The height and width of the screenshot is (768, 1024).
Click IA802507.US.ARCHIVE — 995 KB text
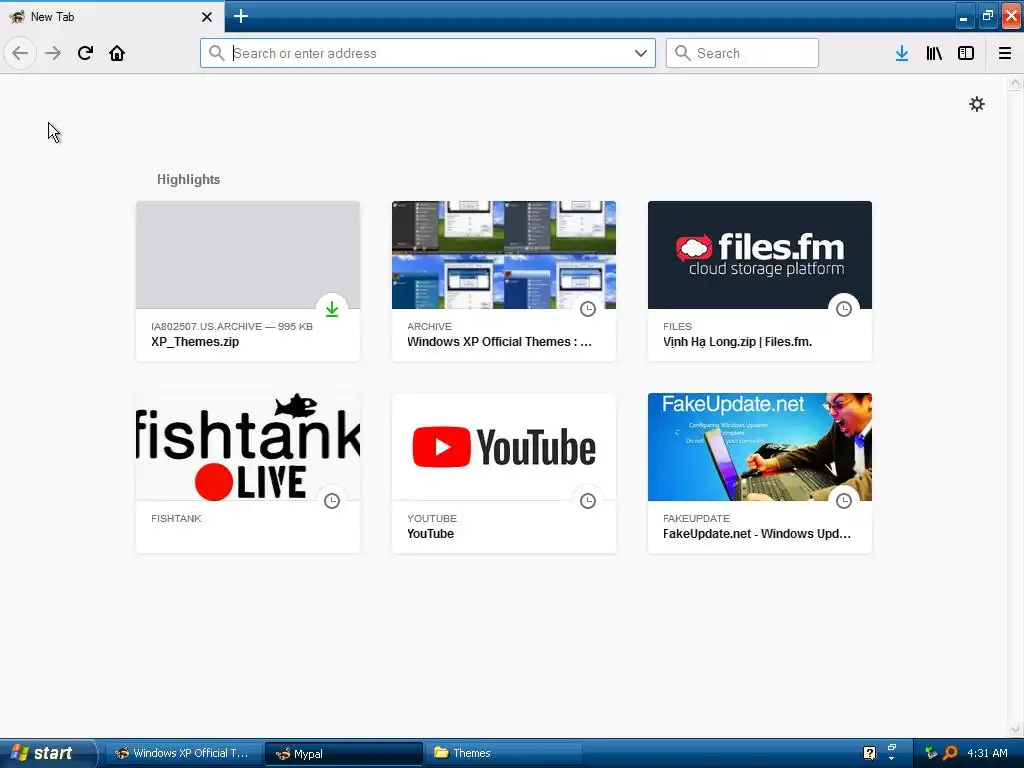pyautogui.click(x=232, y=327)
